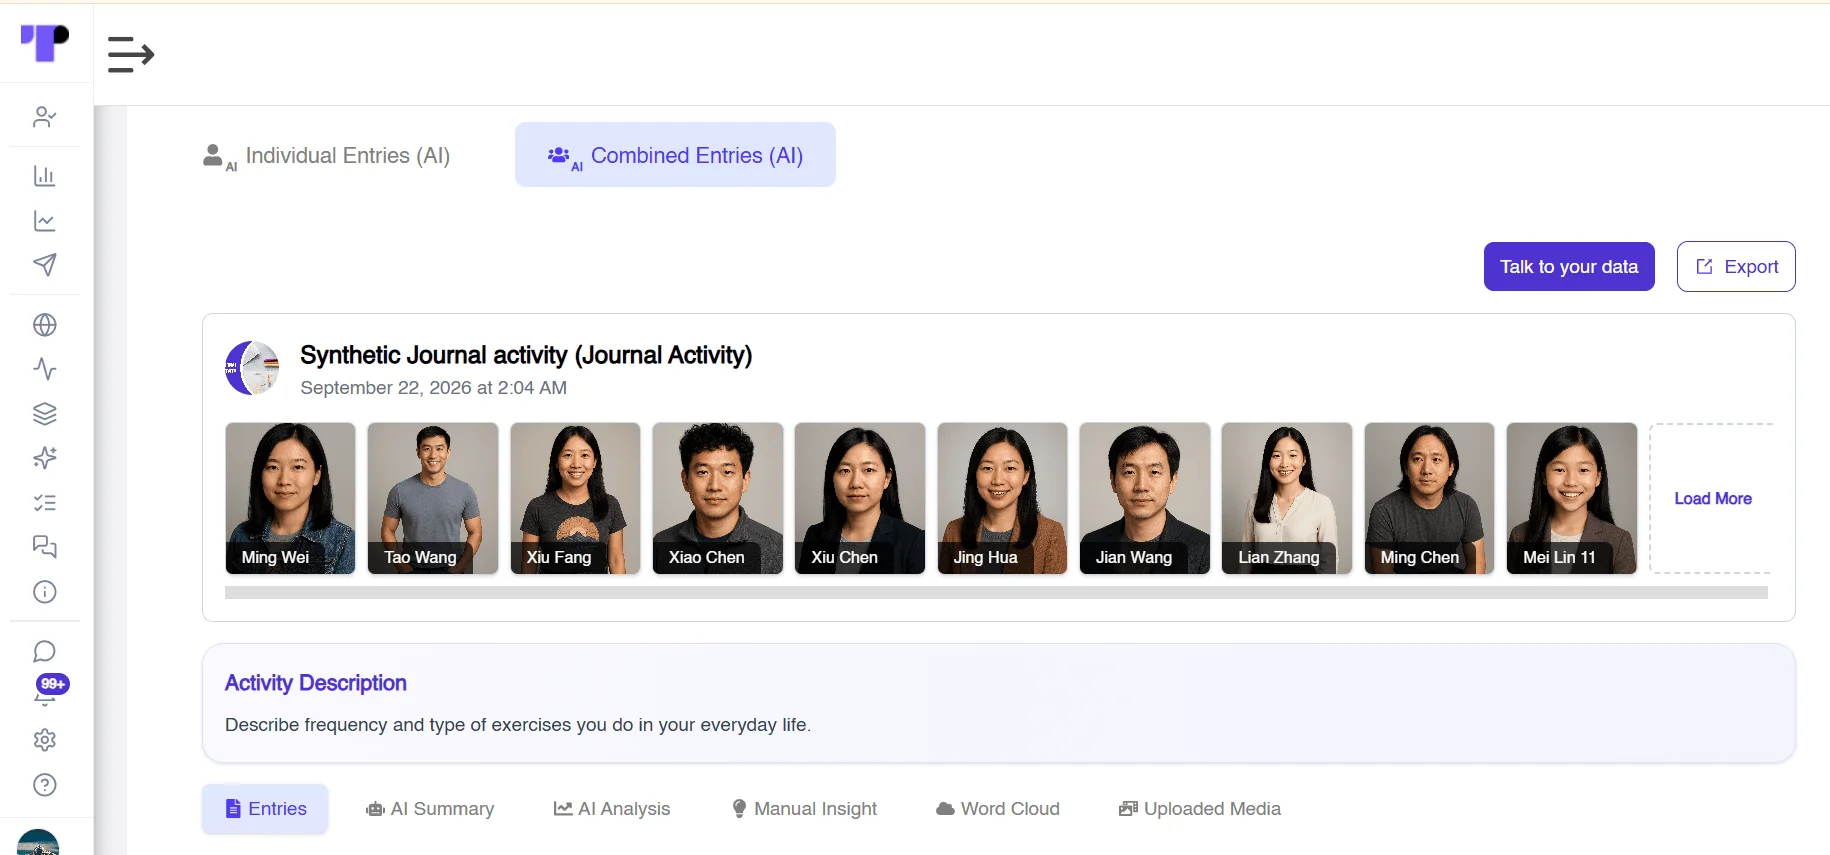View the Word Cloud tab

[998, 809]
